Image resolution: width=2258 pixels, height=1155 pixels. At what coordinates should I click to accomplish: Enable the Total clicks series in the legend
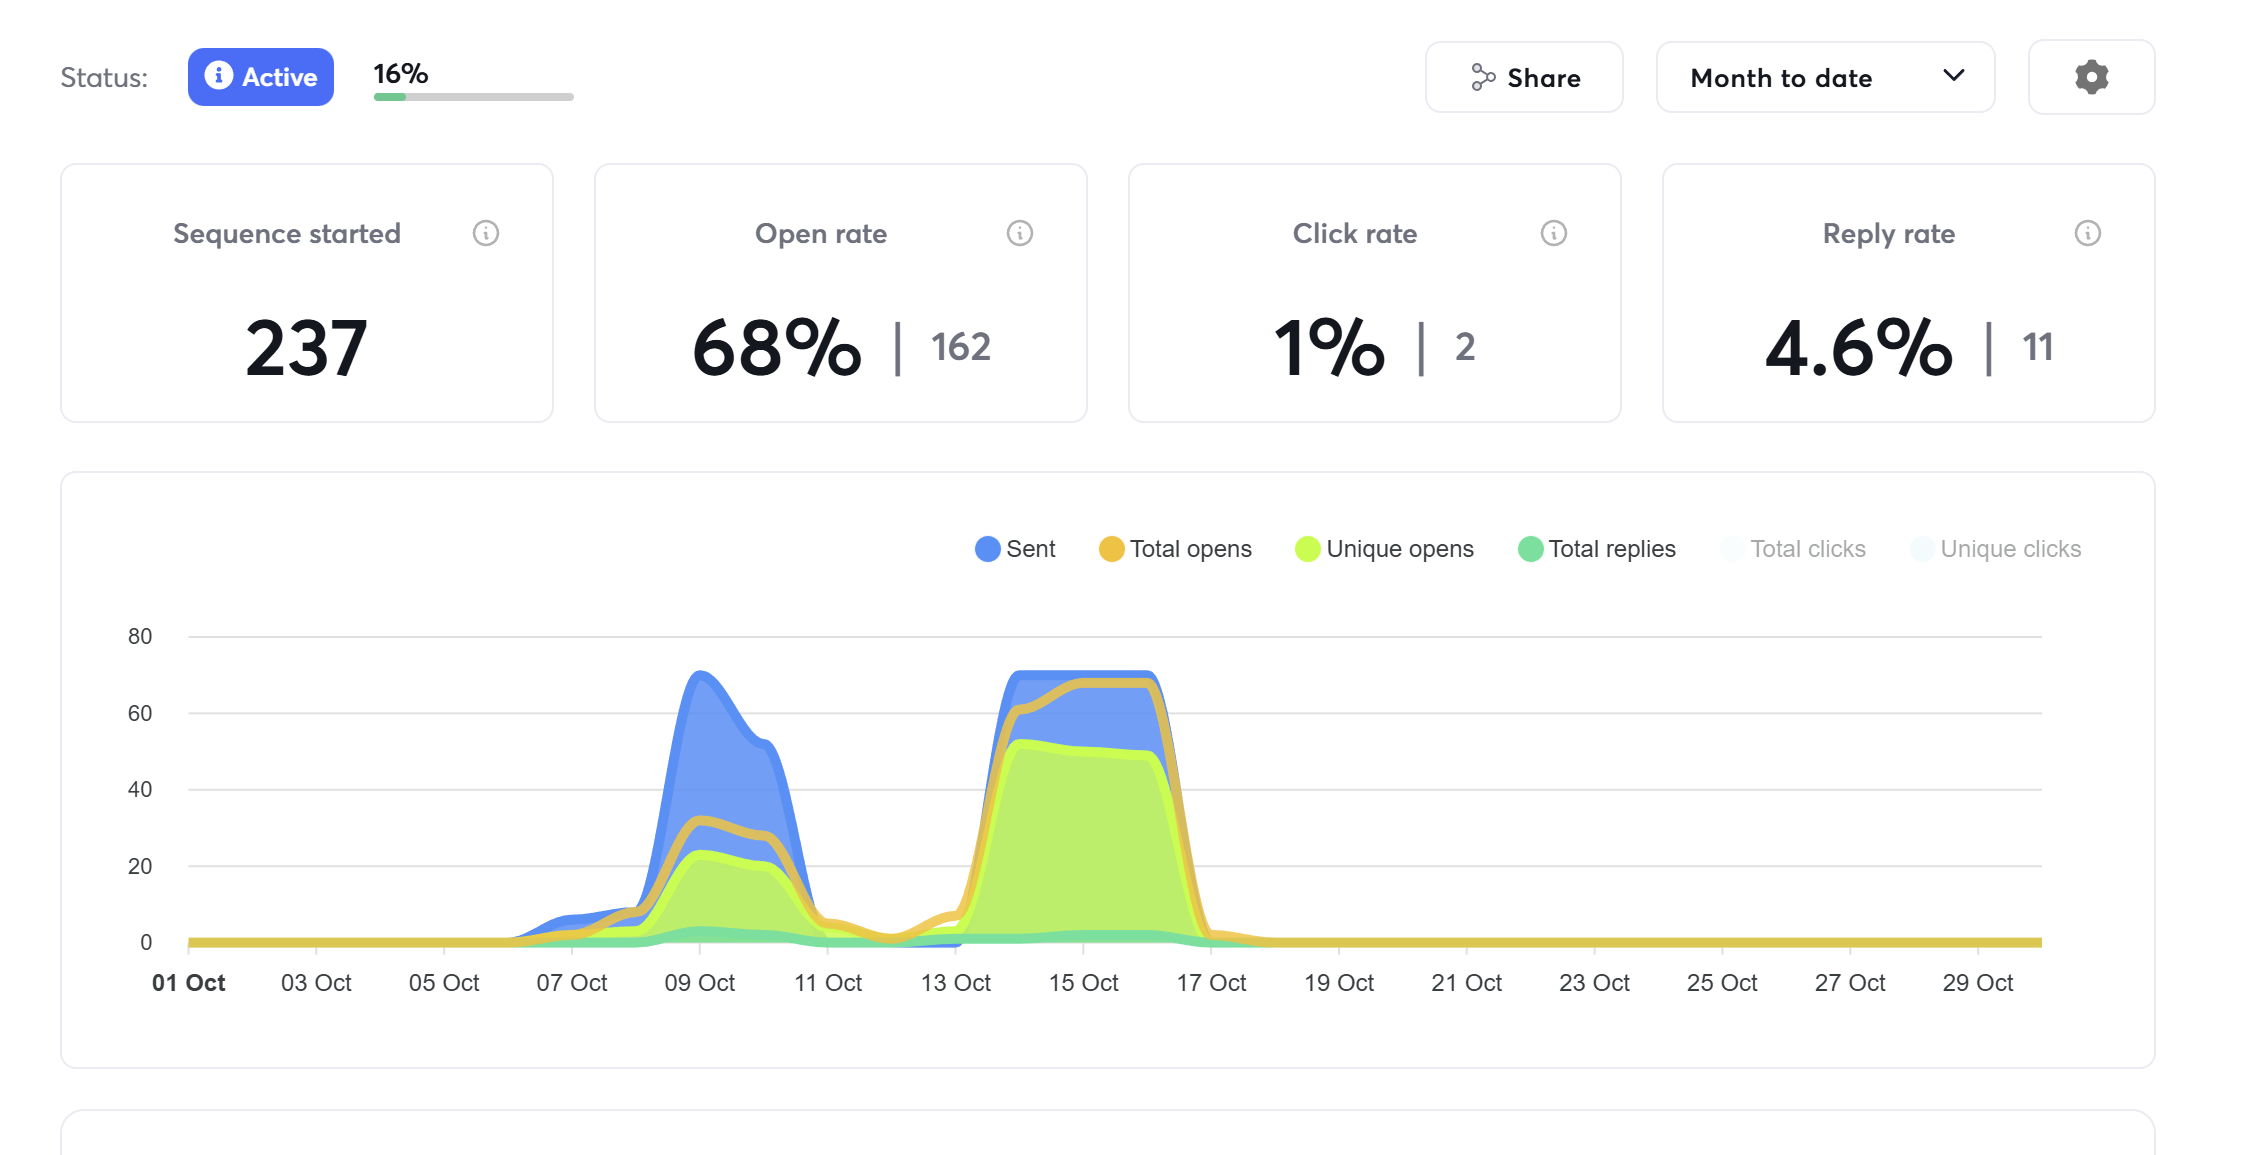point(1796,548)
